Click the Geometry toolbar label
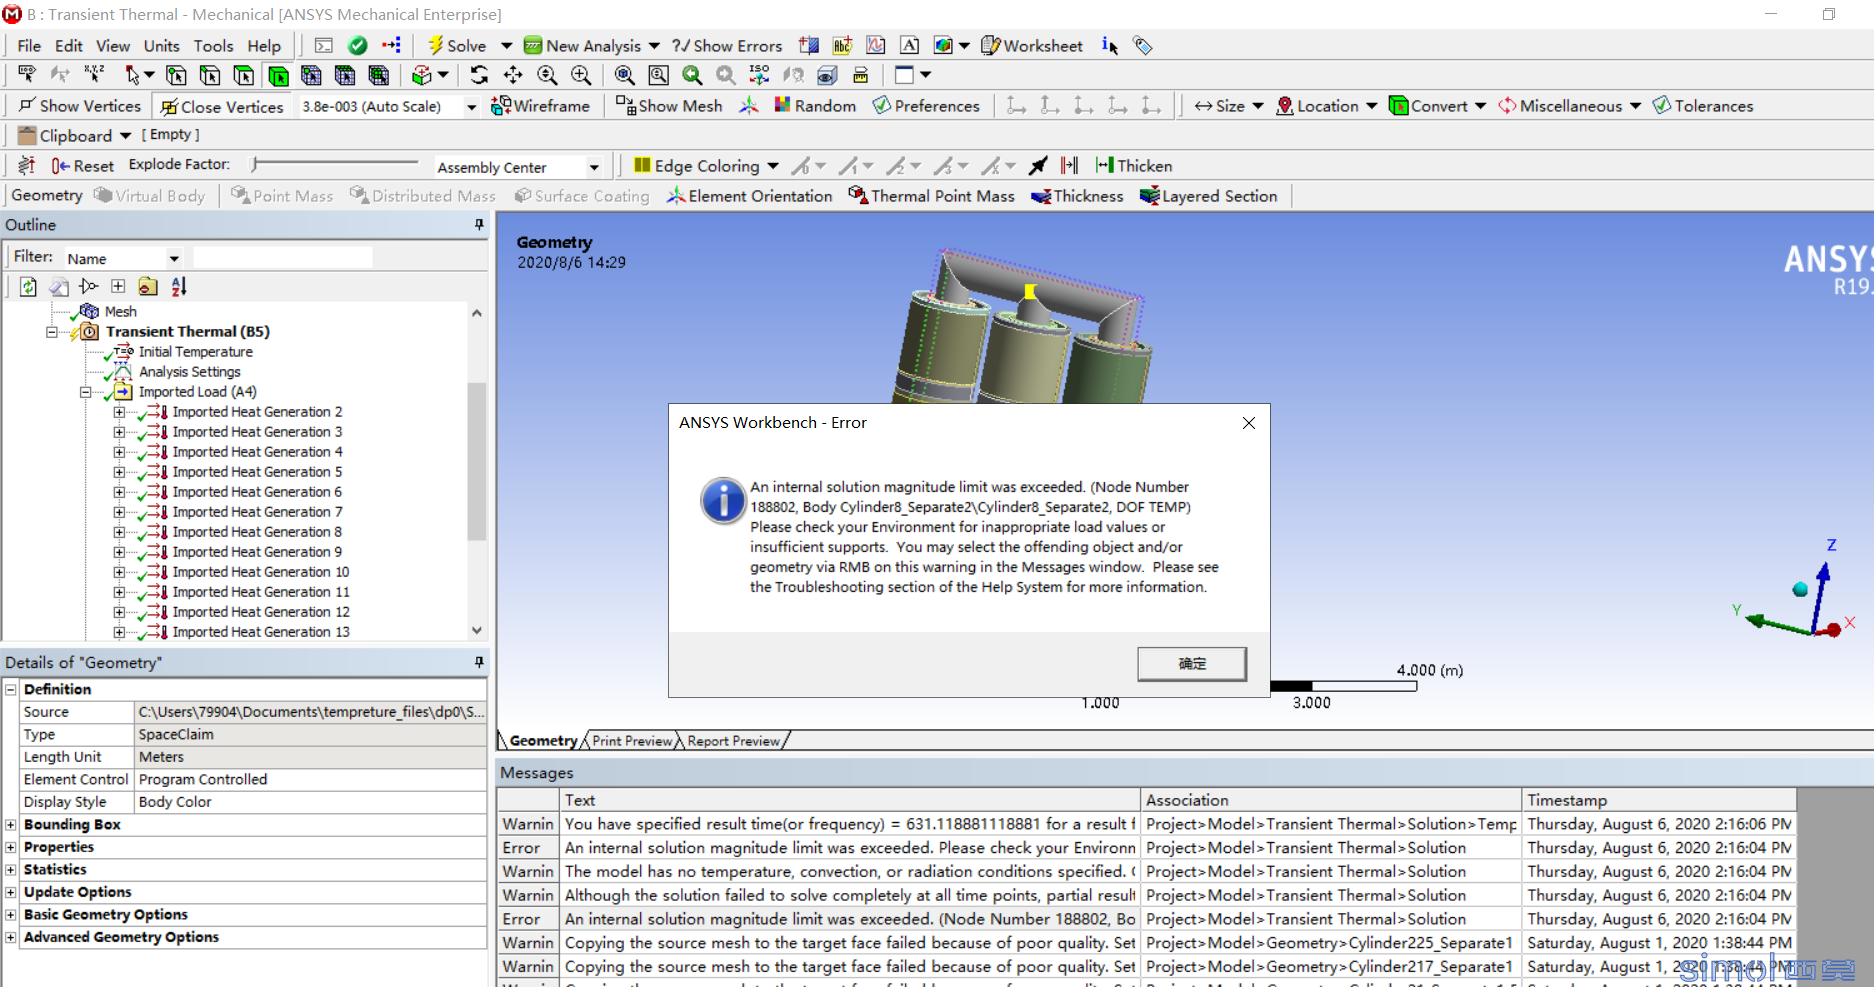Viewport: 1874px width, 987px height. (47, 196)
